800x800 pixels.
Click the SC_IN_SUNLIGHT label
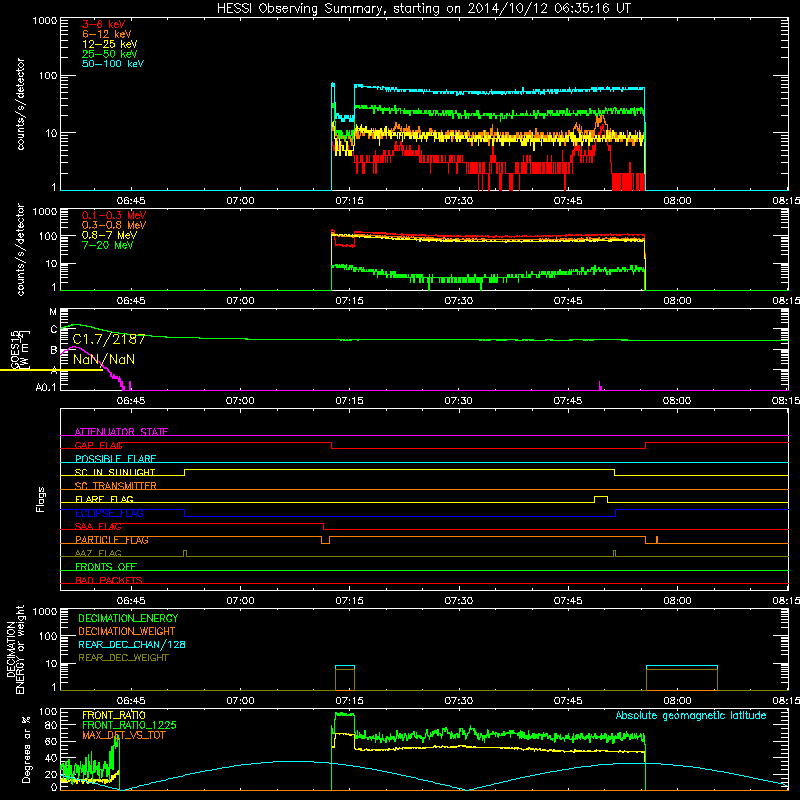[x=115, y=472]
